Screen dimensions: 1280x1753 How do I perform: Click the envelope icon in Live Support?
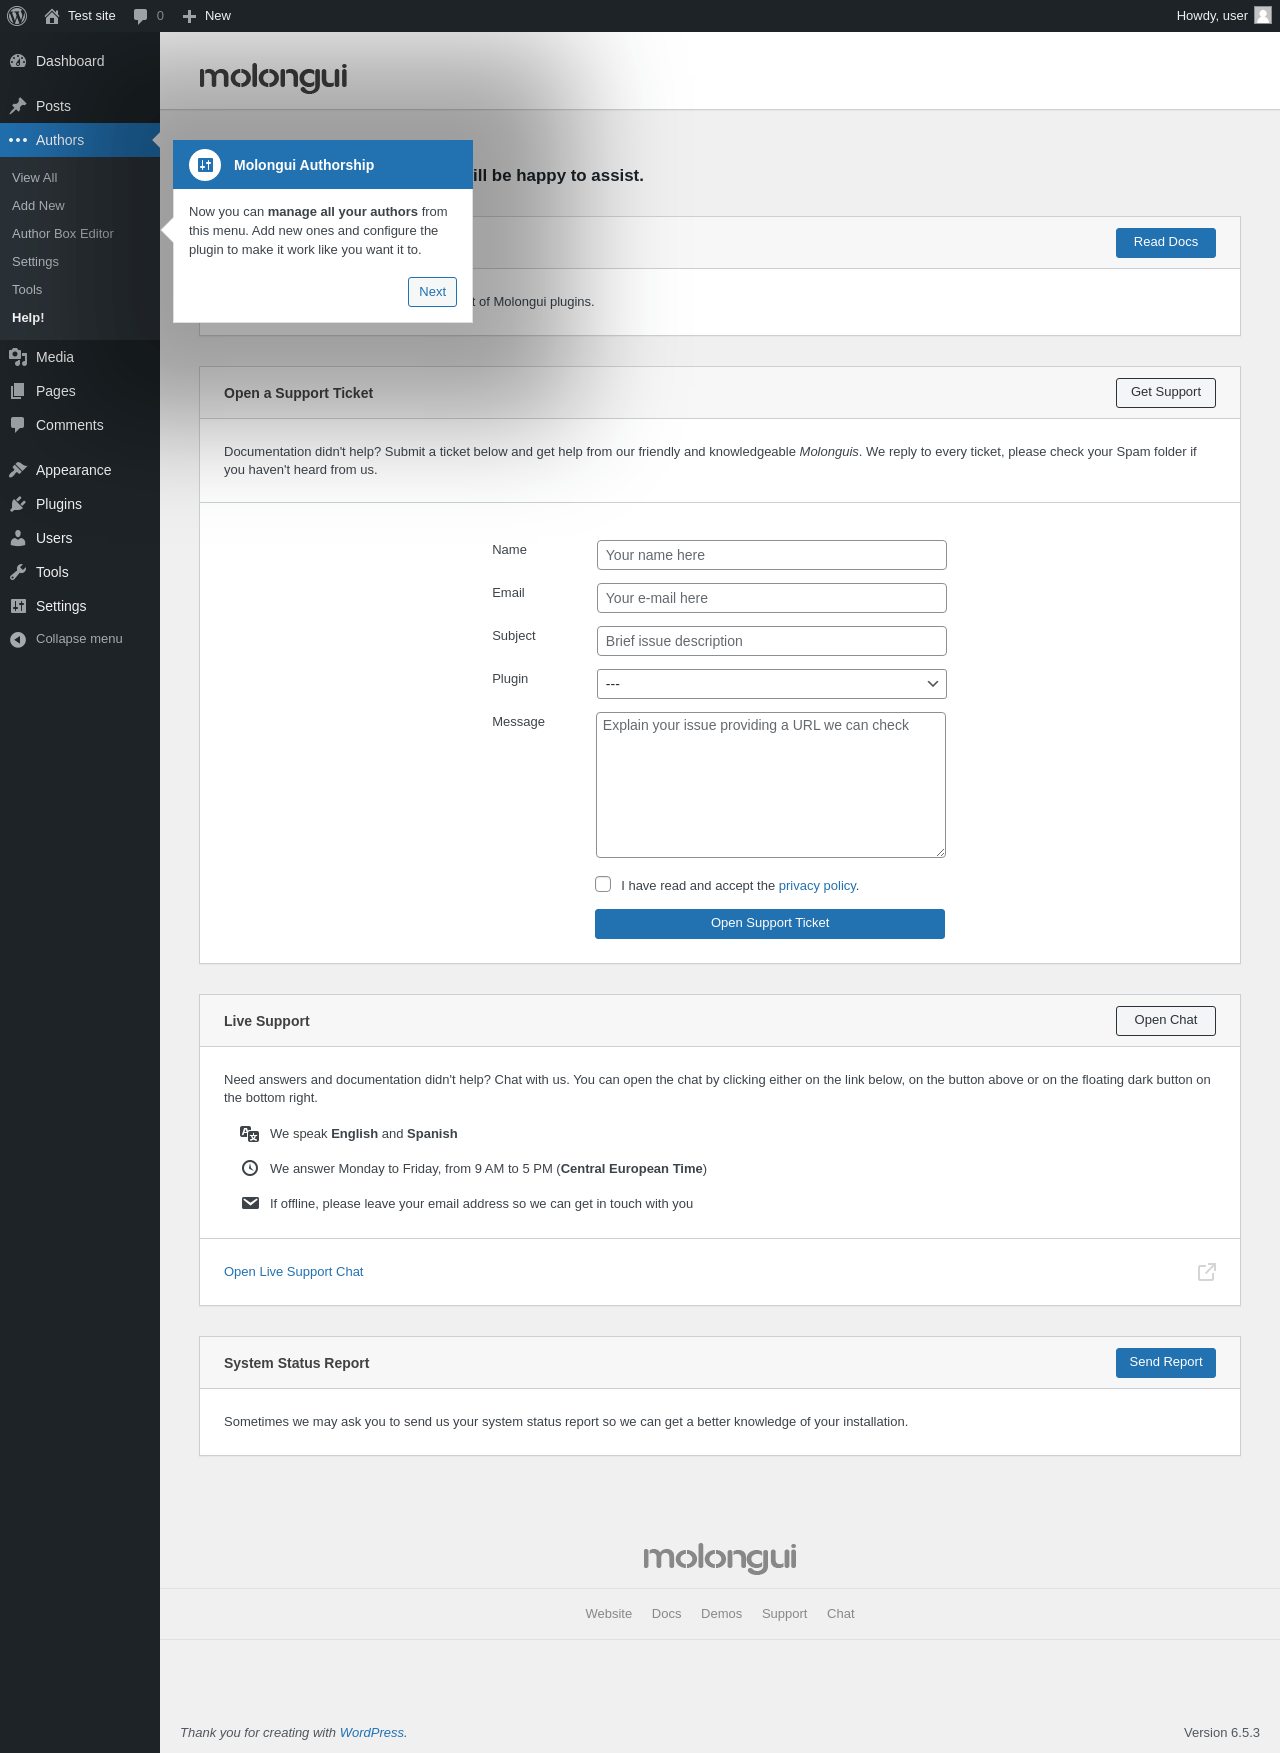point(250,1203)
